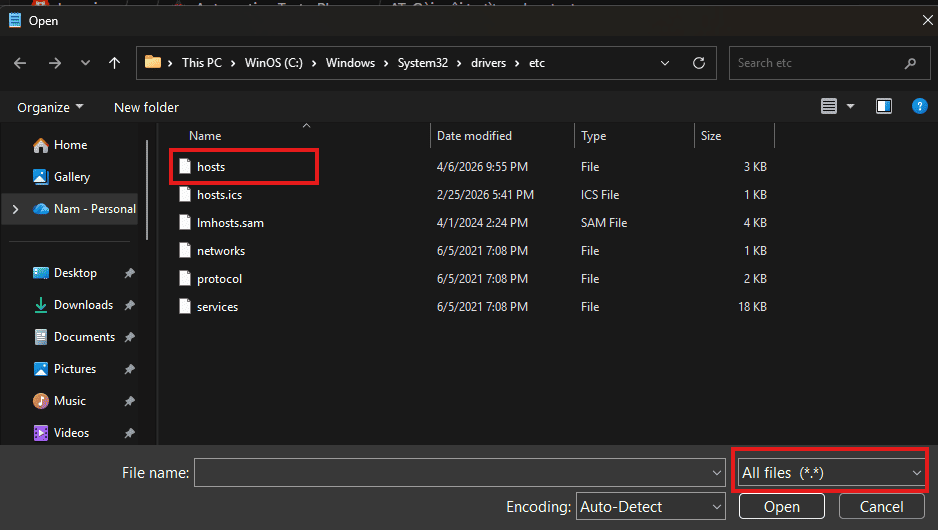The image size is (938, 530).
Task: Select WinOS (C:) in breadcrumb
Action: tap(273, 63)
